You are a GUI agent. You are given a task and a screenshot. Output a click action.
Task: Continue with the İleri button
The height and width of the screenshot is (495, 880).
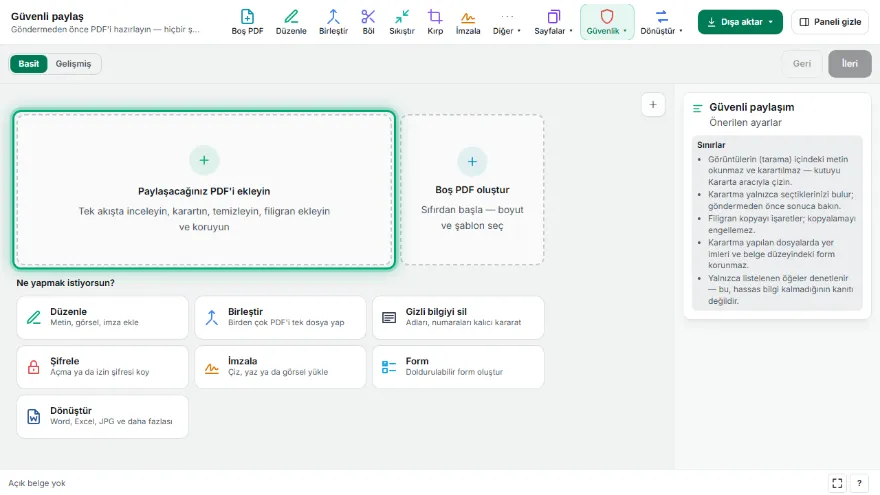pyautogui.click(x=850, y=63)
